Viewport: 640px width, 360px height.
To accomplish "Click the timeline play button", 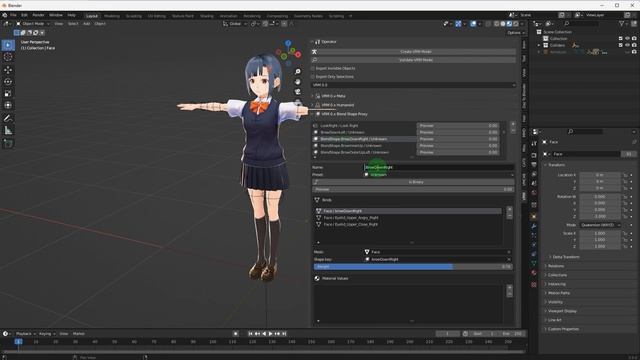I will click(271, 334).
